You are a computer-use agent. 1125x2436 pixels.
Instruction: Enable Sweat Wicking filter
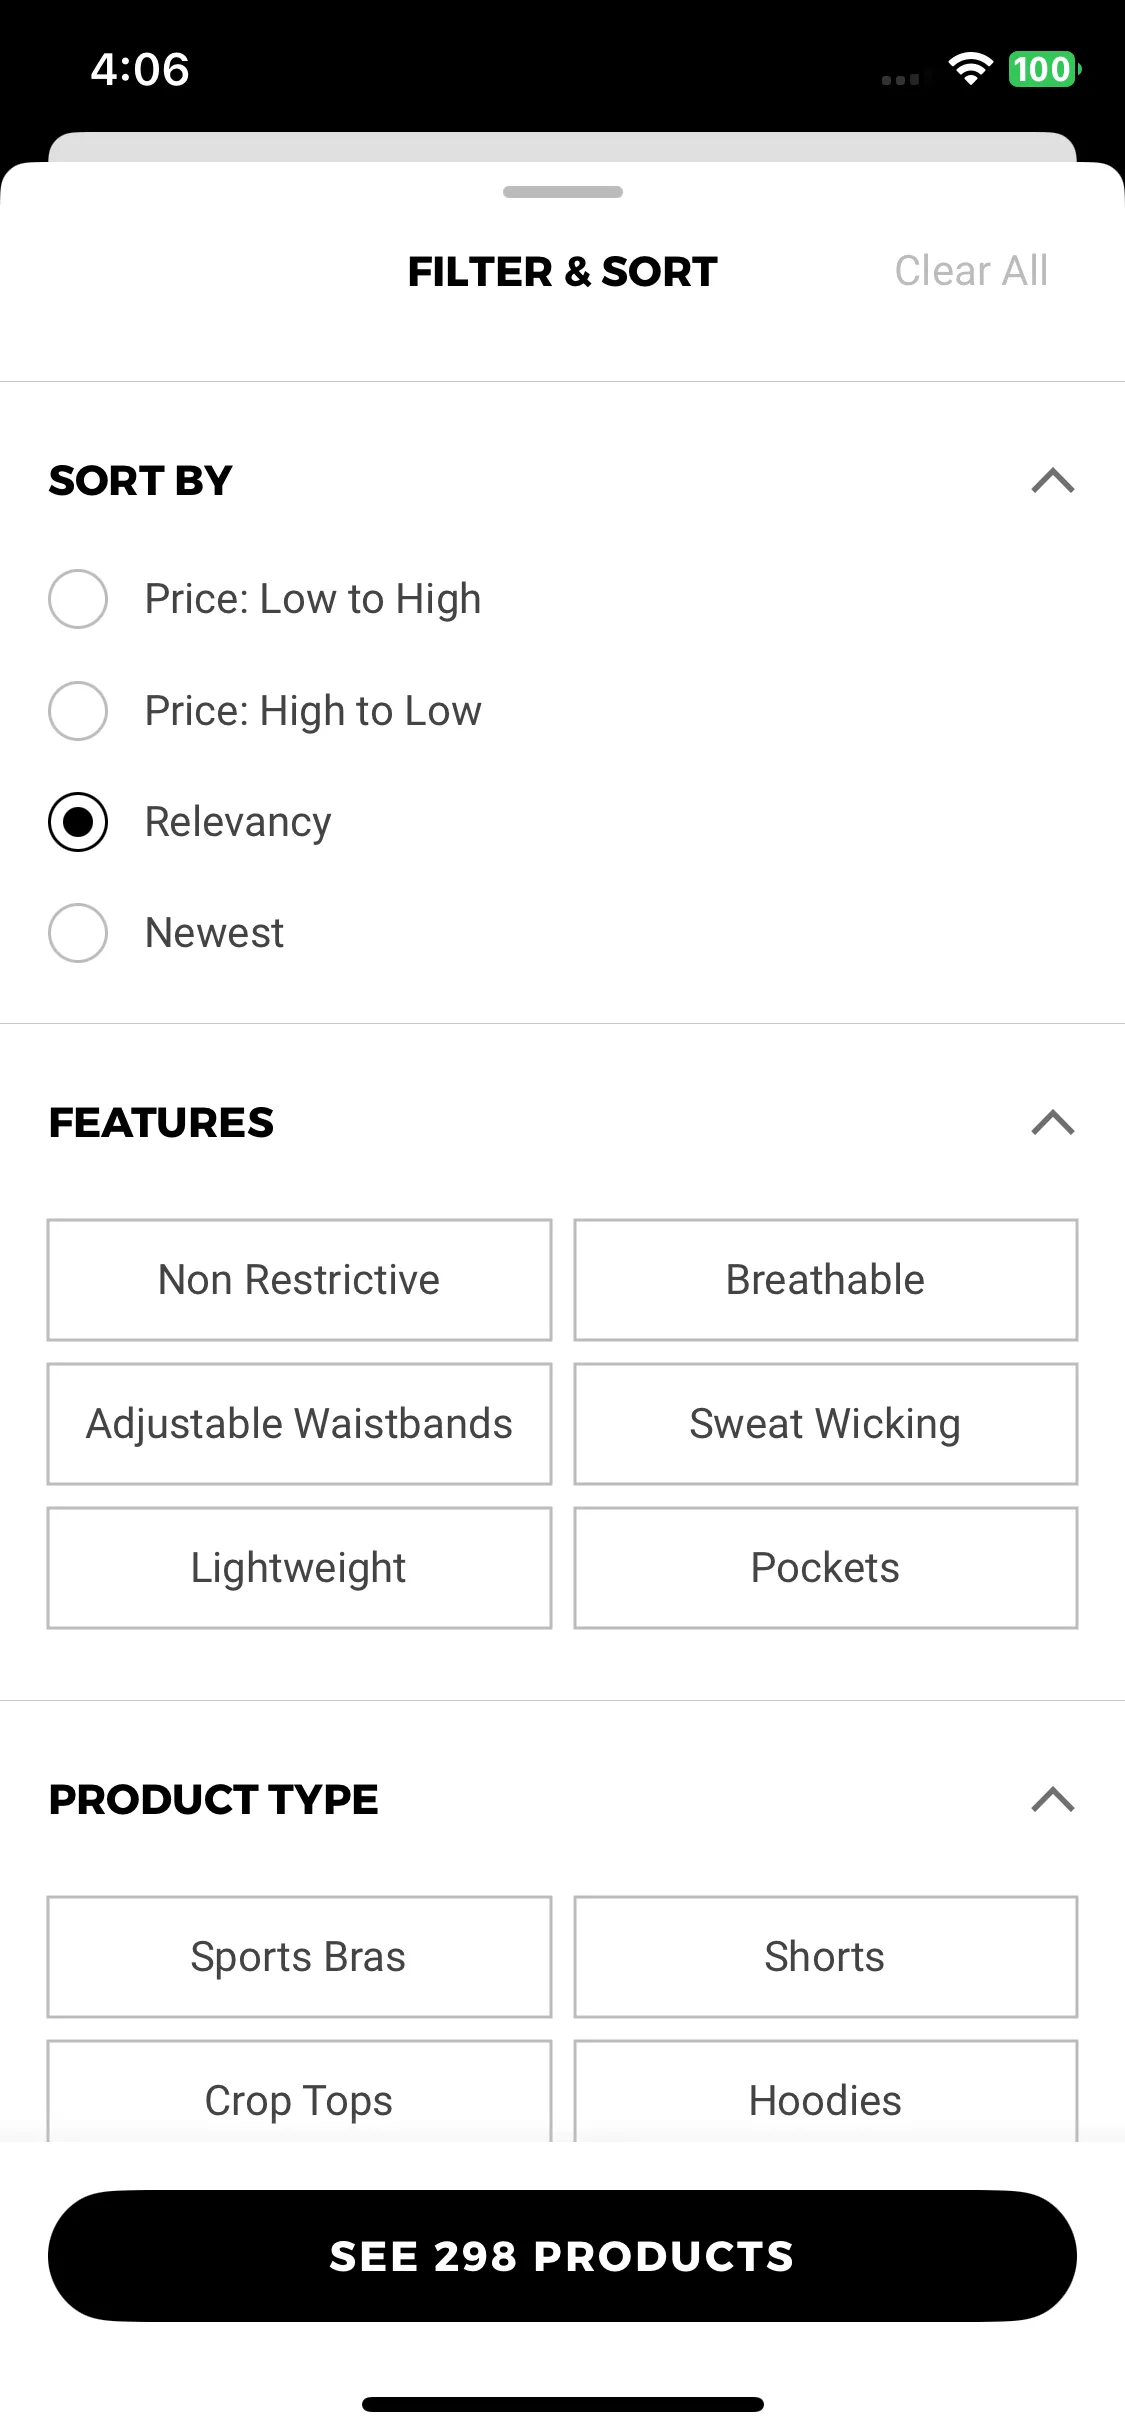coord(825,1424)
